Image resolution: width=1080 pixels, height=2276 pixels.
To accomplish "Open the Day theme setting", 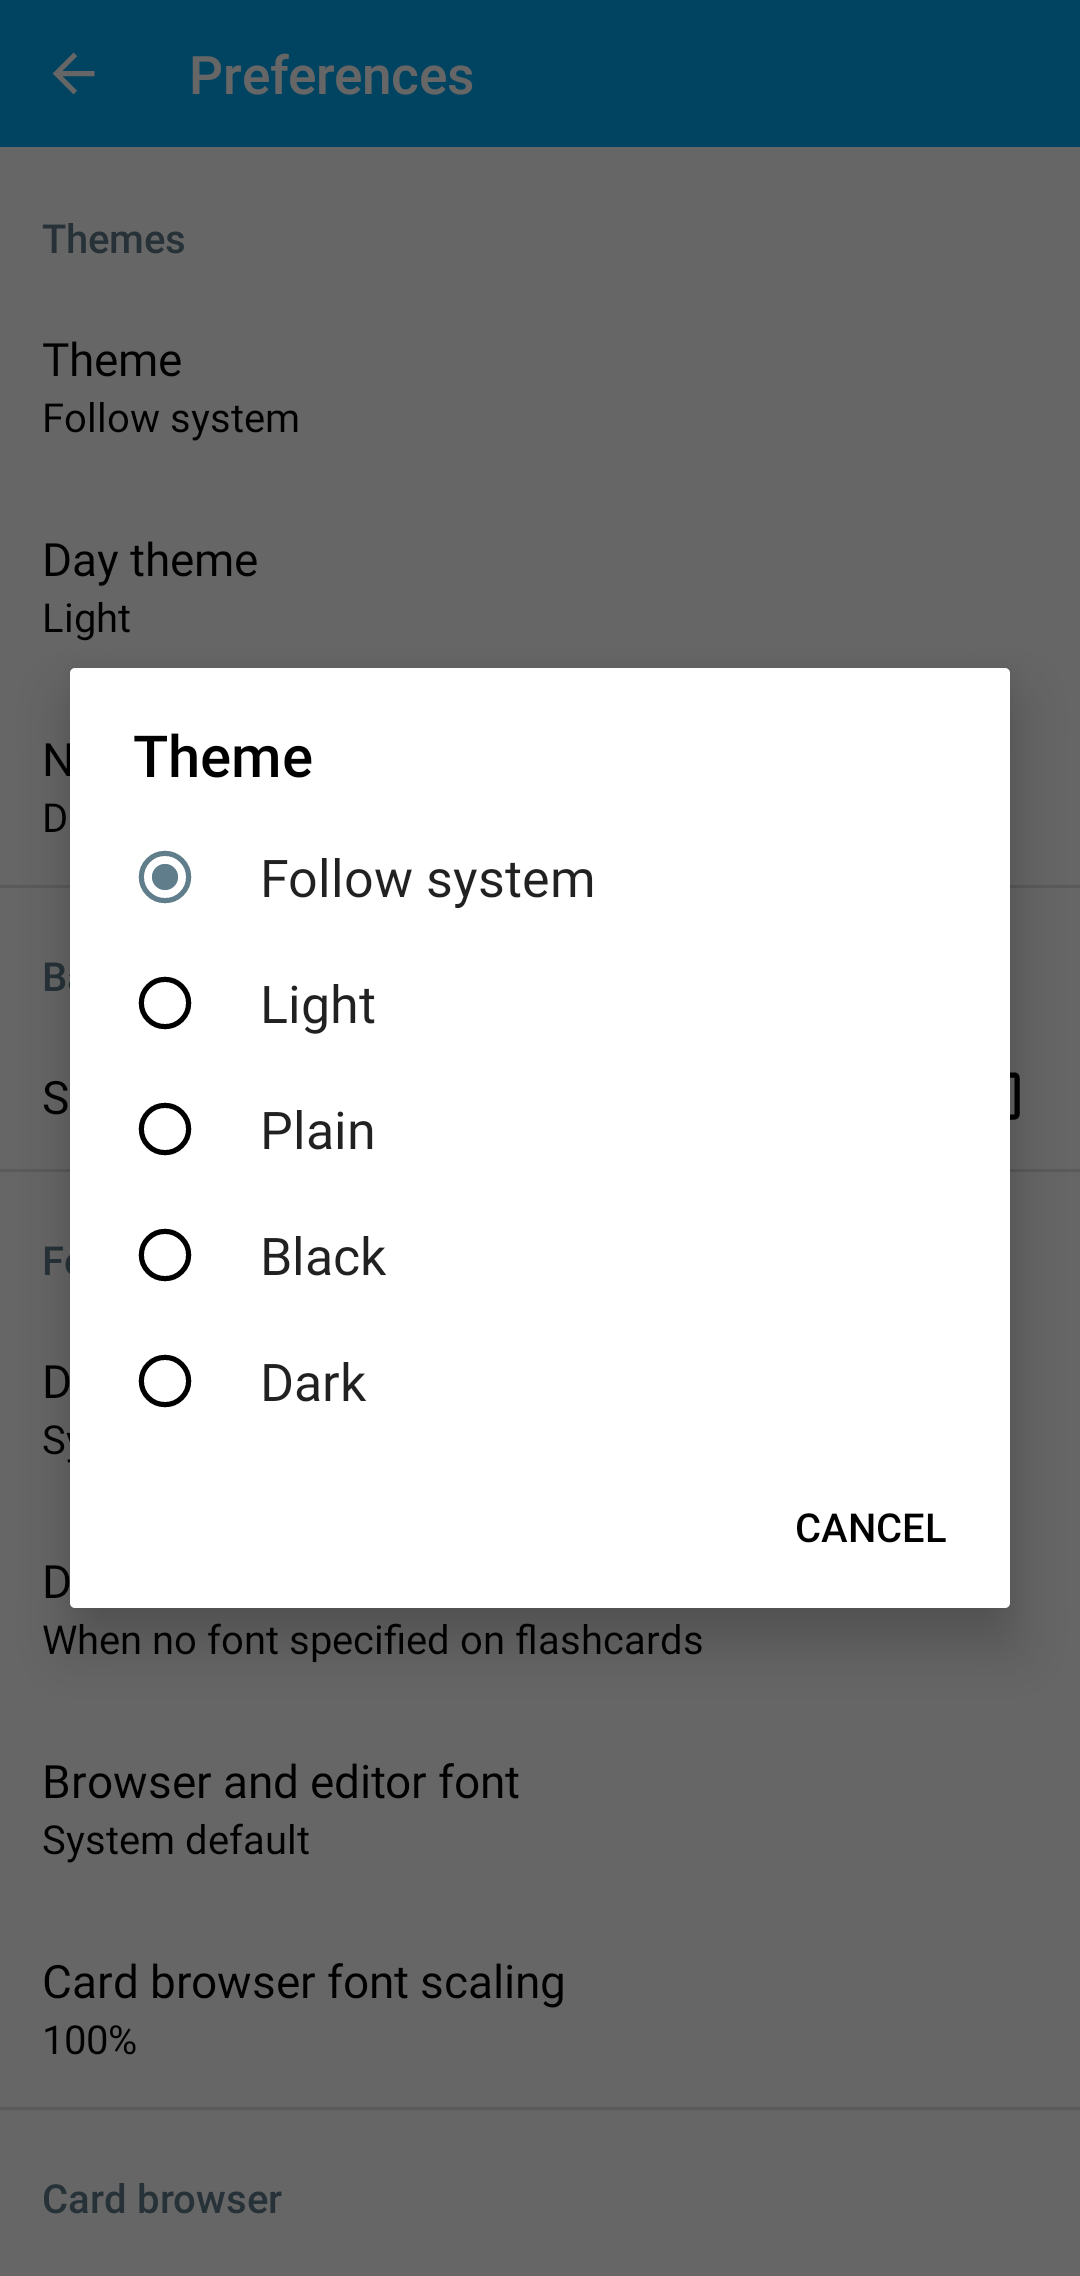I will (x=150, y=560).
